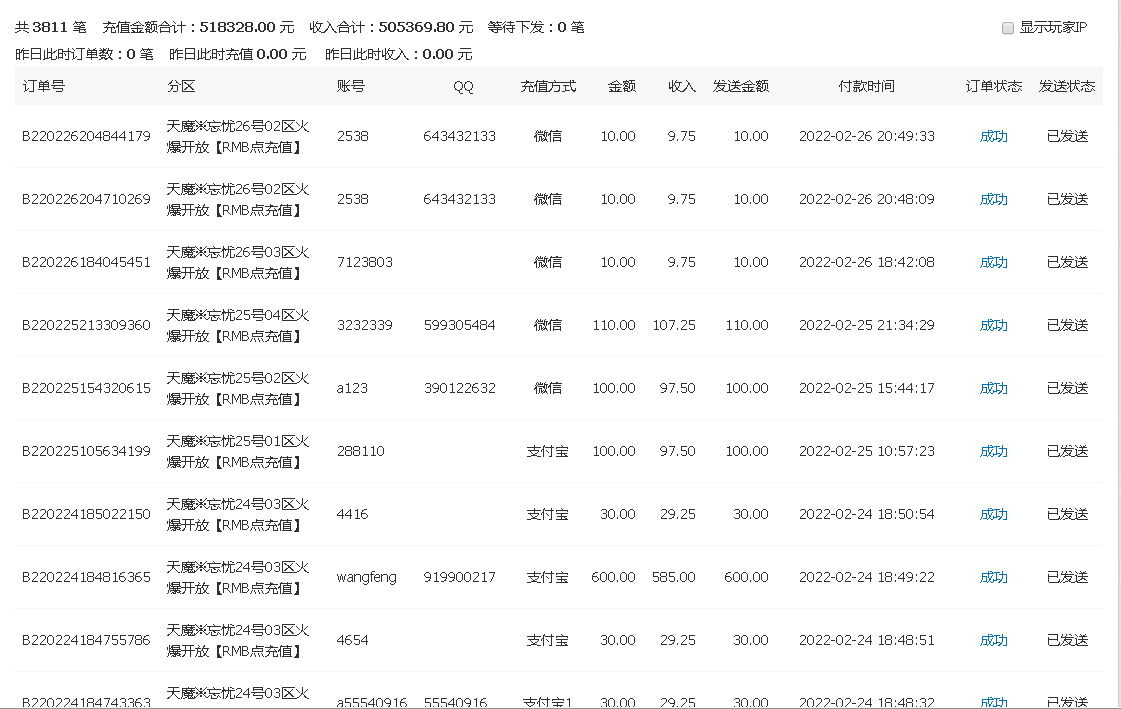Enable the 显示玩家IP checkbox

[x=1008, y=28]
